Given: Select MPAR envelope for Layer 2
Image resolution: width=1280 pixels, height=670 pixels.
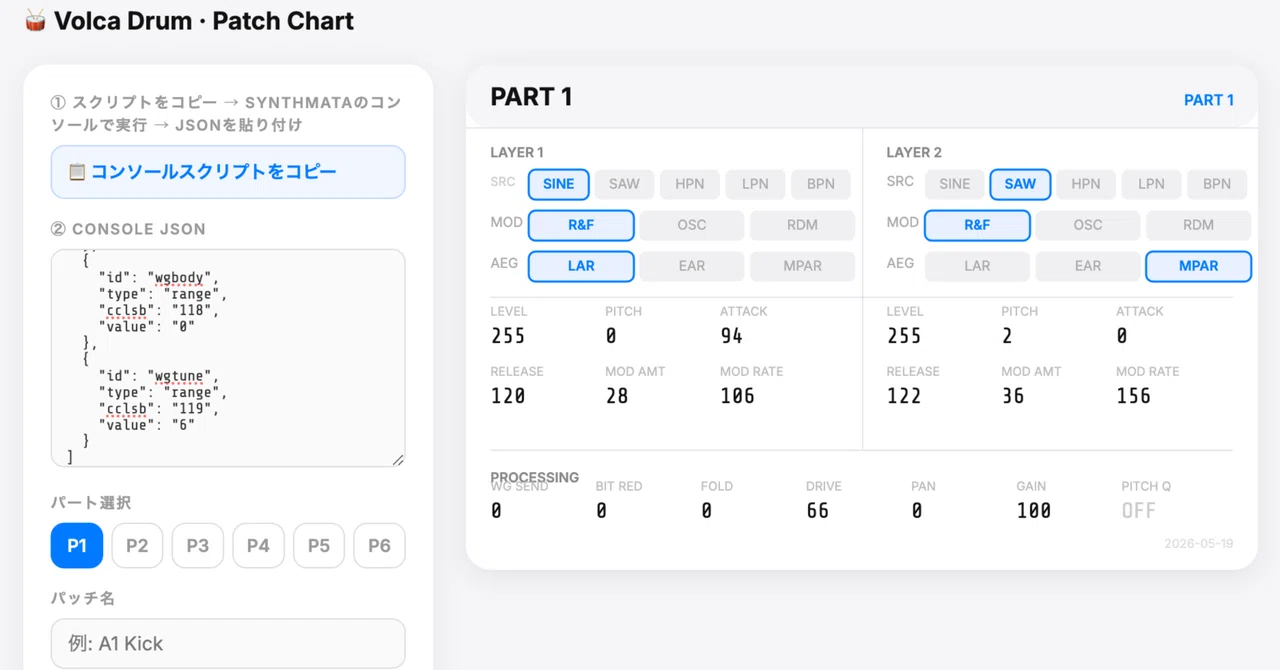Looking at the screenshot, I should pos(1199,266).
